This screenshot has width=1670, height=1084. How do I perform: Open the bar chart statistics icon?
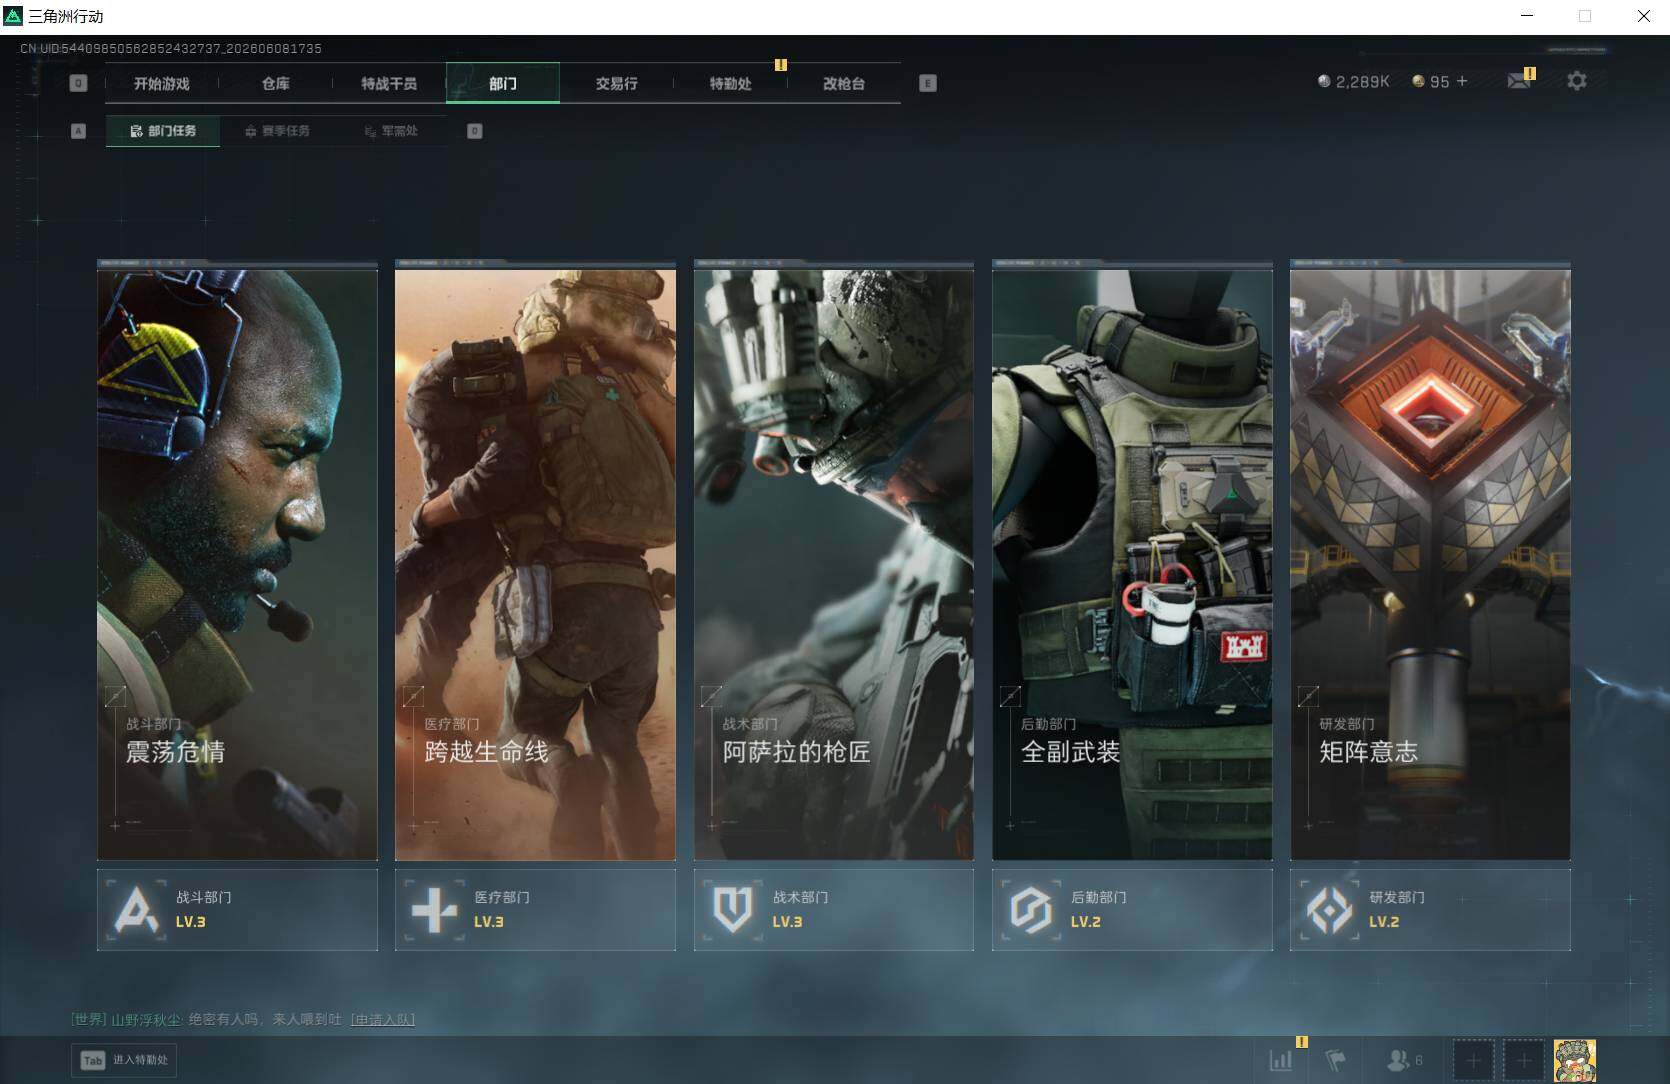coord(1281,1060)
